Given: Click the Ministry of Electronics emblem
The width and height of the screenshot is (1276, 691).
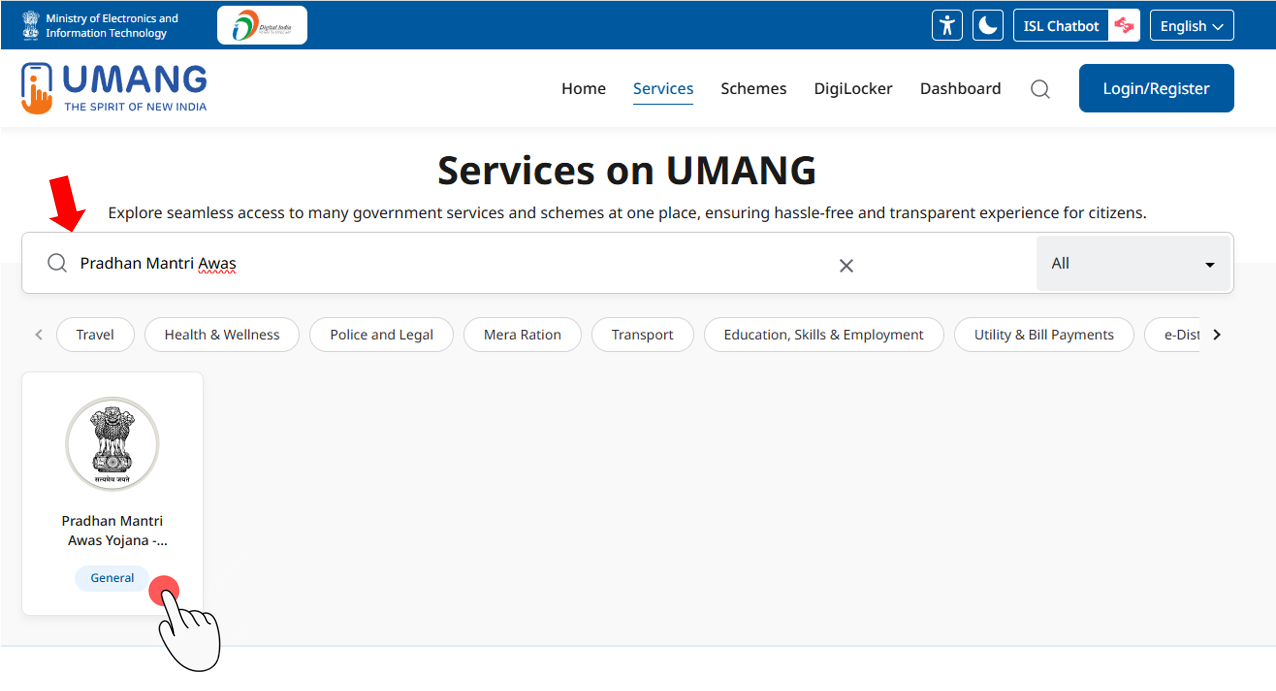Looking at the screenshot, I should coord(30,24).
